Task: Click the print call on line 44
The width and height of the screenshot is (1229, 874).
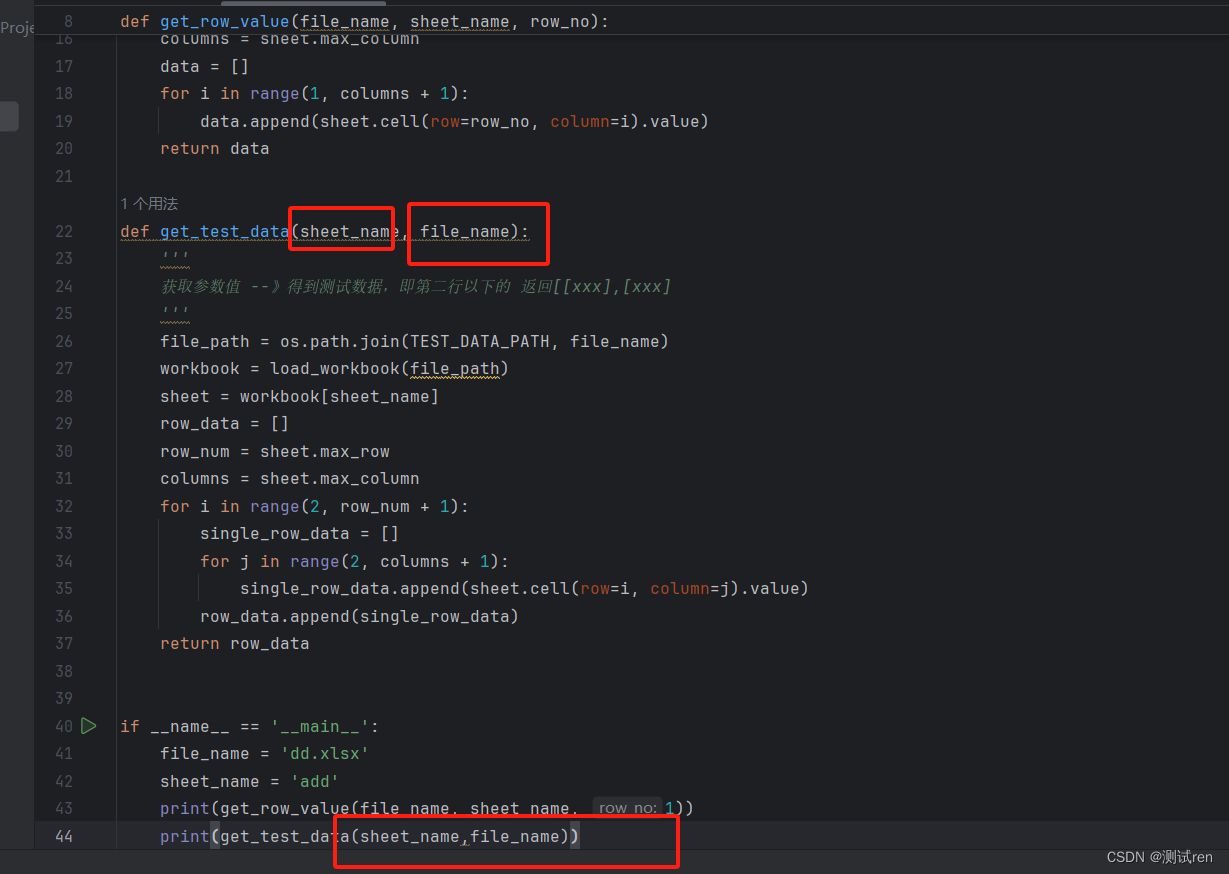Action: point(184,836)
